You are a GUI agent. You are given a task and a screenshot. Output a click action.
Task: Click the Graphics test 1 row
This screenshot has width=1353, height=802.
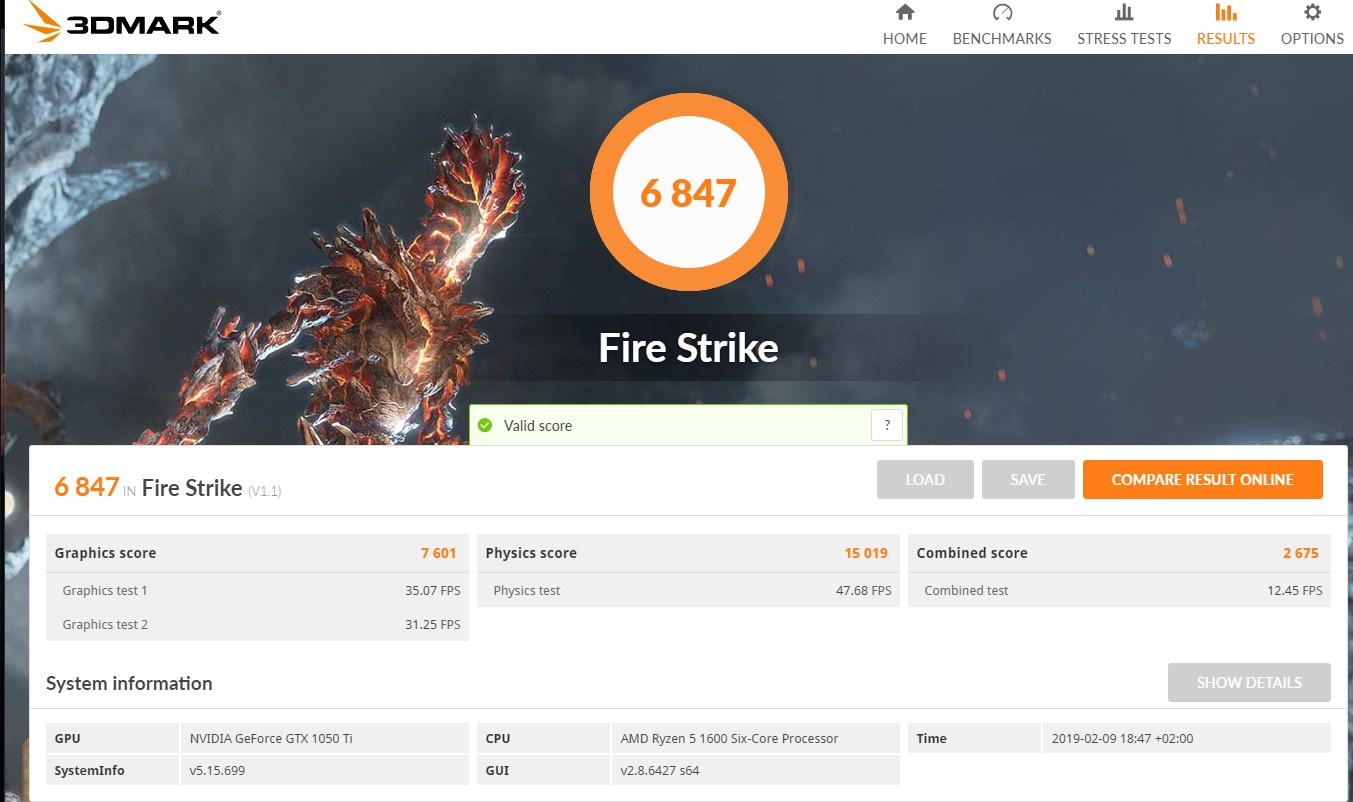pos(257,591)
